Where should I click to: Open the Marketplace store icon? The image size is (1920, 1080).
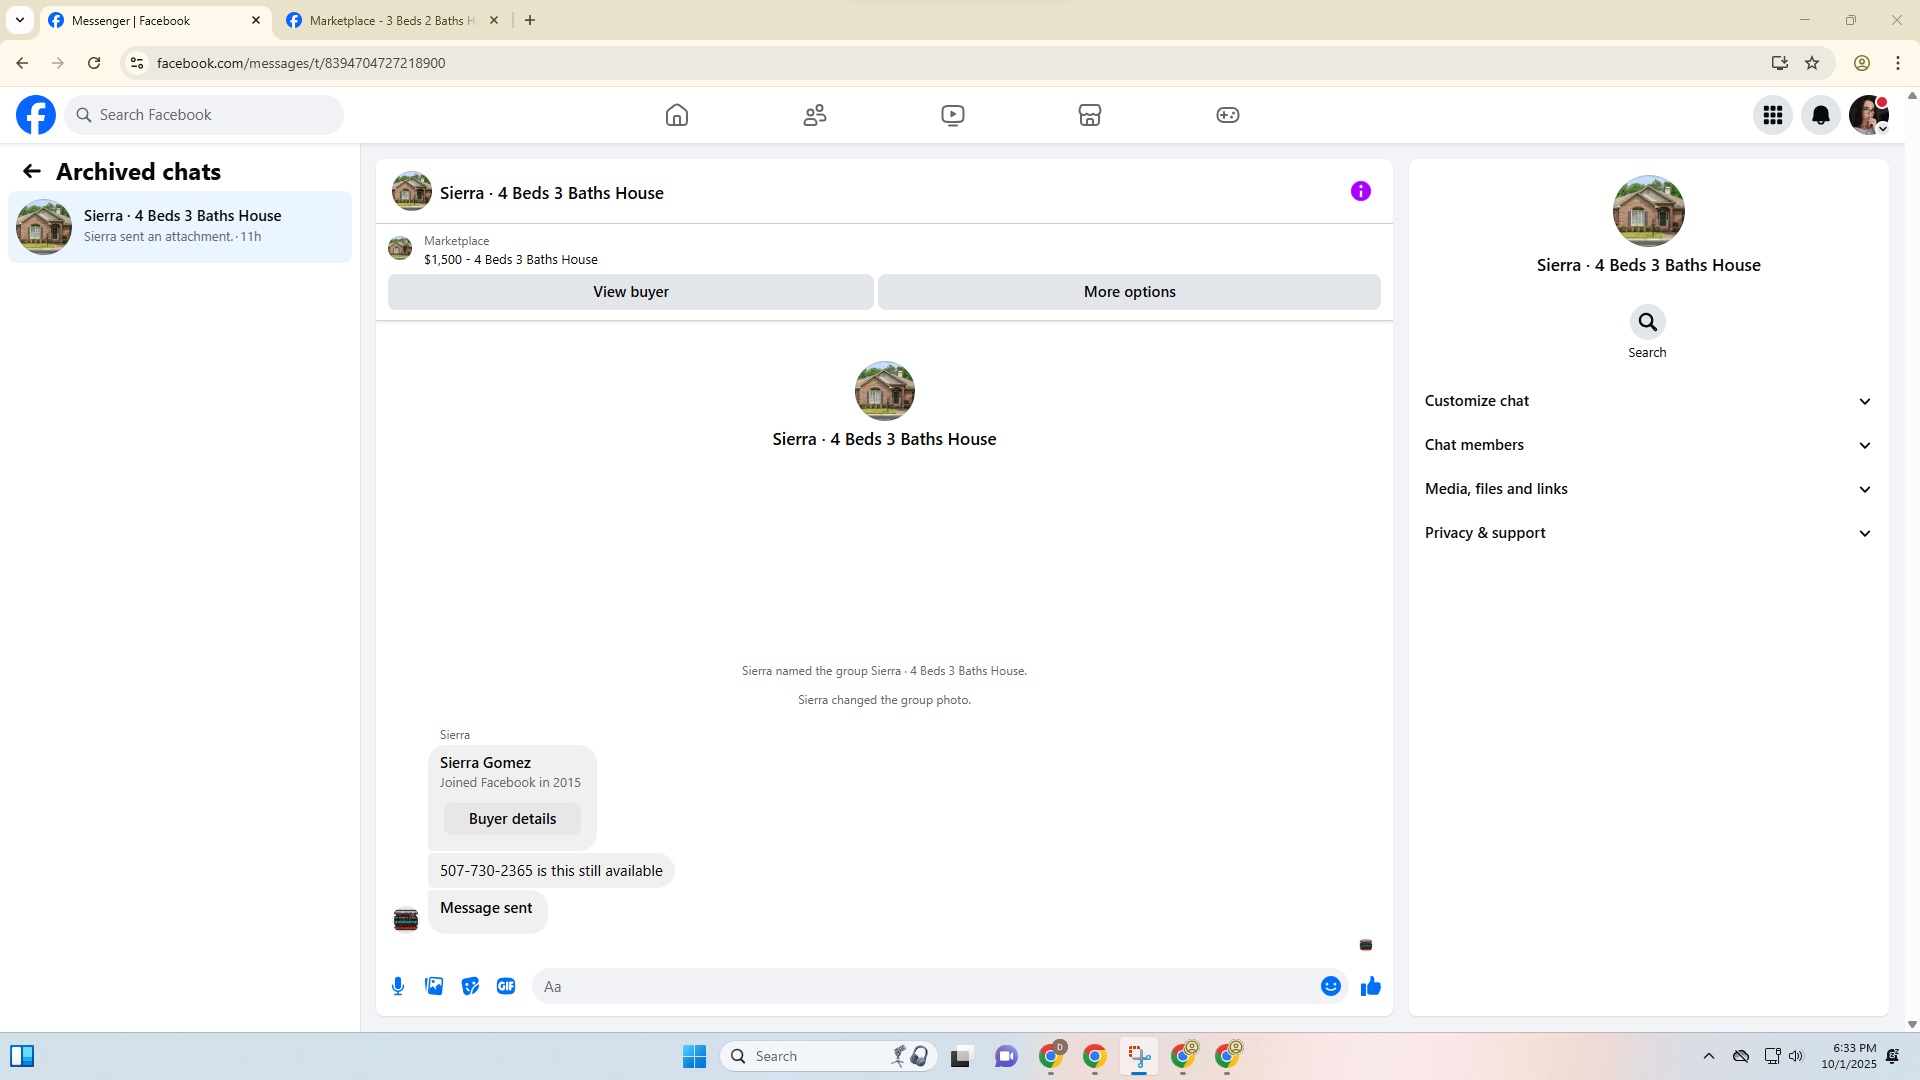coord(1090,115)
